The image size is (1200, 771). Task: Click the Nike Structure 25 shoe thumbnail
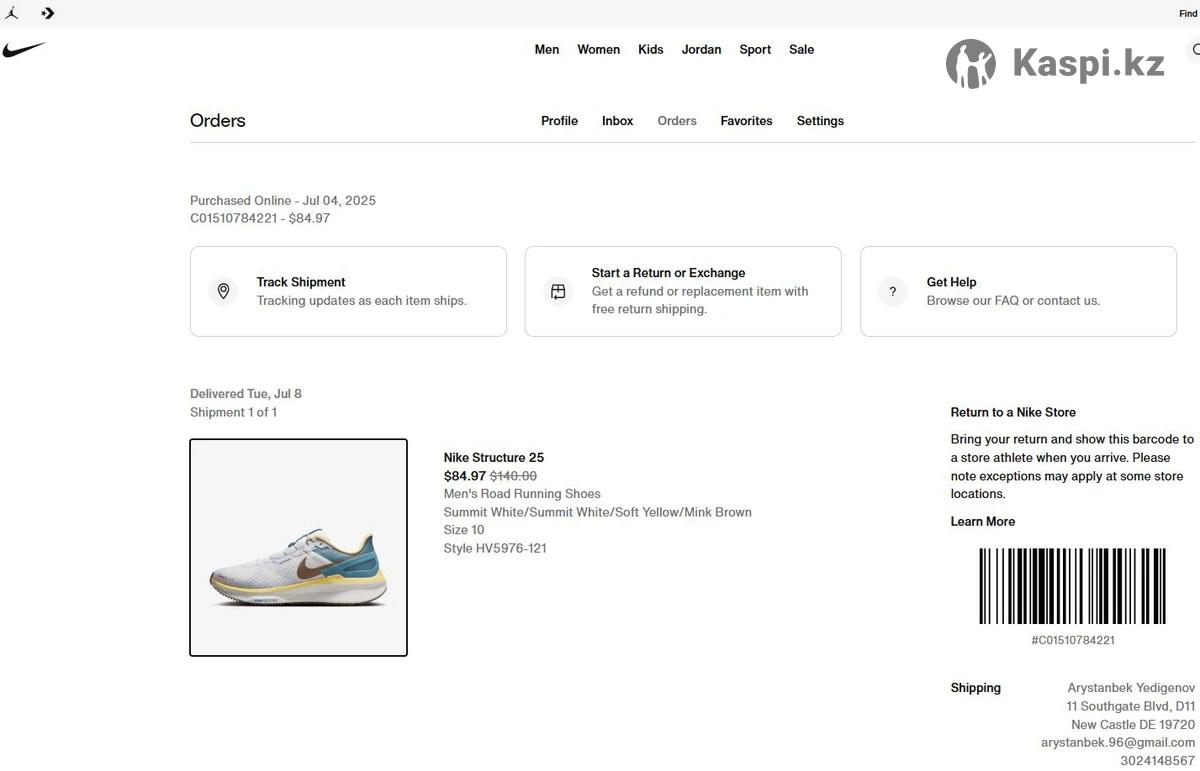pyautogui.click(x=298, y=548)
